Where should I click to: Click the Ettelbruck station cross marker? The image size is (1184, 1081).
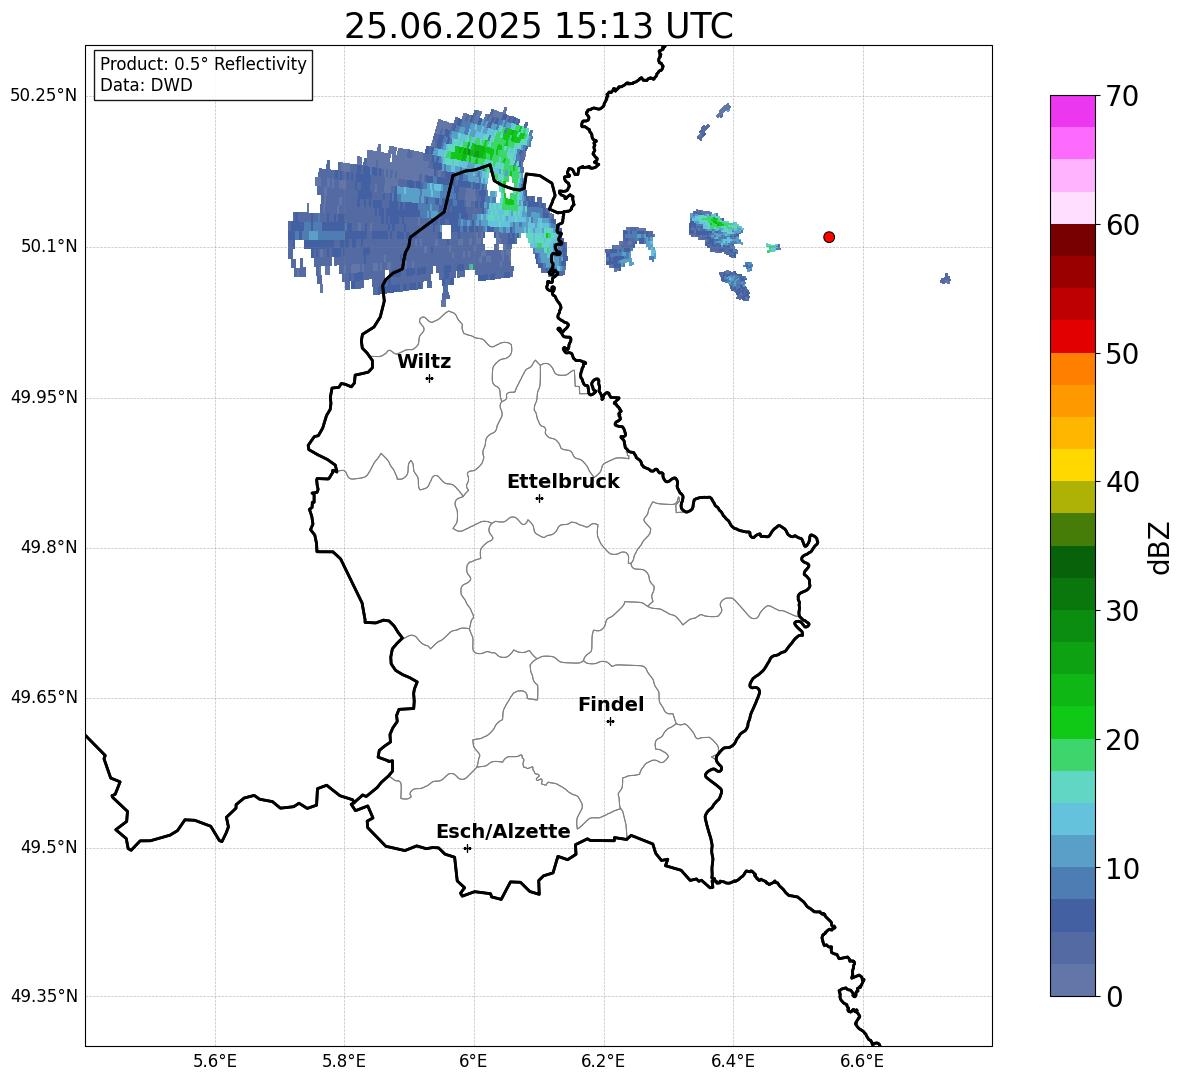click(x=539, y=498)
